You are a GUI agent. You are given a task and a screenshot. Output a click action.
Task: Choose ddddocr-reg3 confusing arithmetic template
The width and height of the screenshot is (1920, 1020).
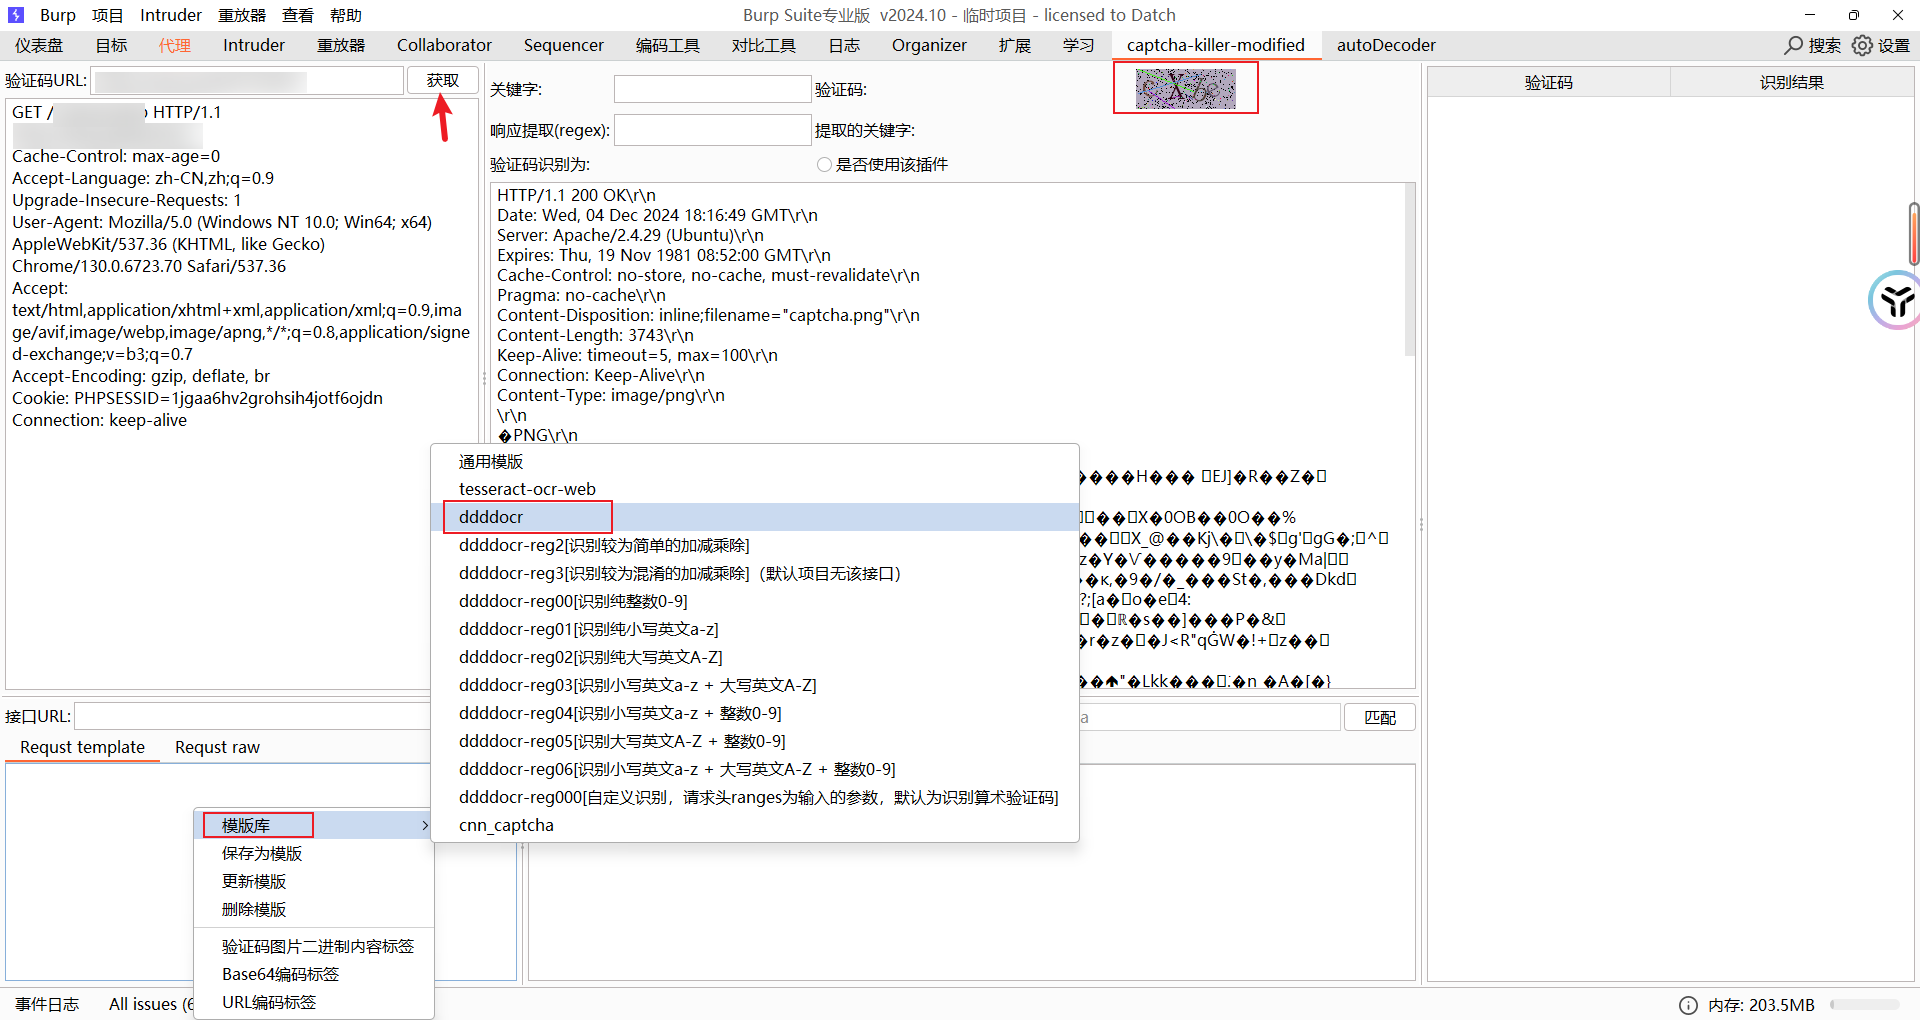pos(755,573)
